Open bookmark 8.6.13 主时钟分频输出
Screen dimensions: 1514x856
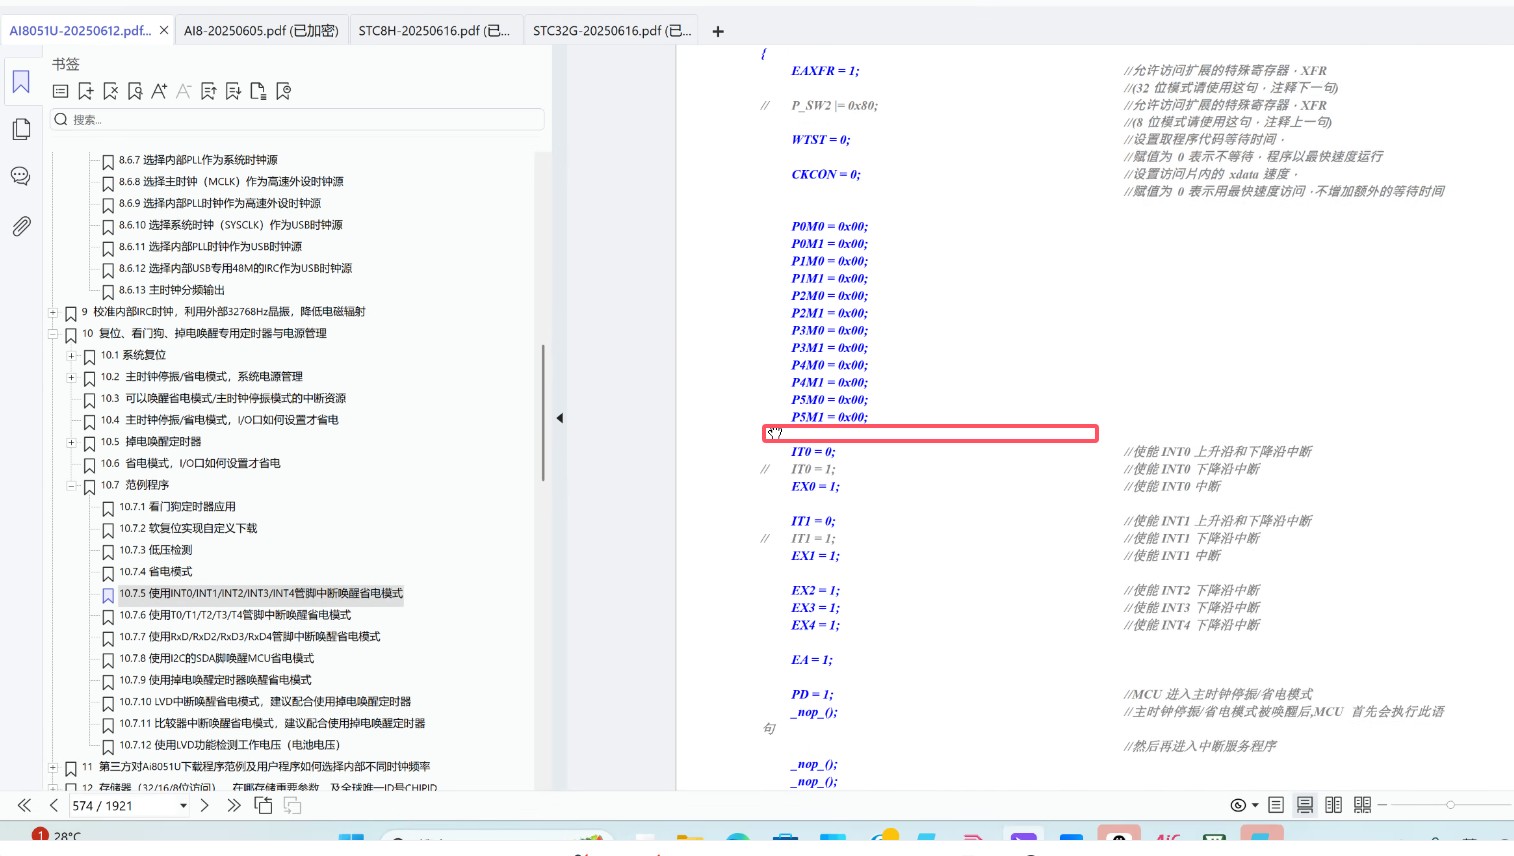pos(171,290)
